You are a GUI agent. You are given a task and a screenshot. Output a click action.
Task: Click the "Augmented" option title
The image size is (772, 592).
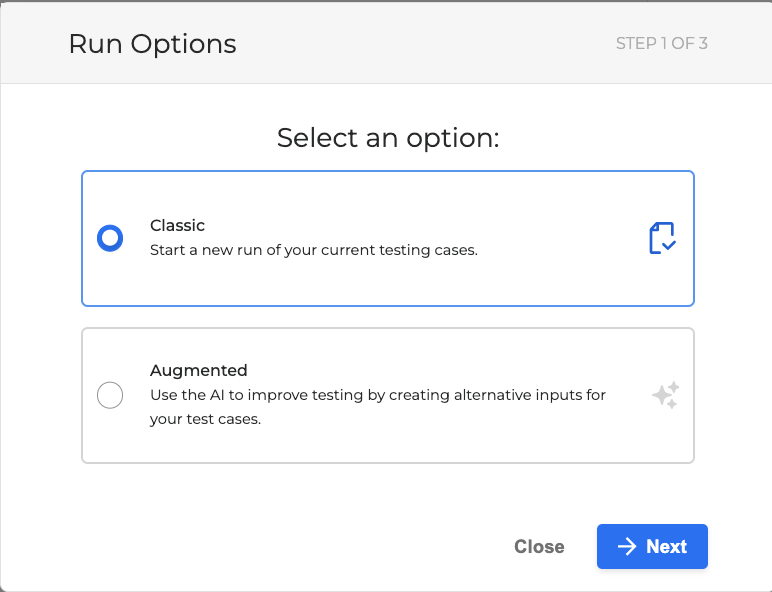(x=198, y=370)
